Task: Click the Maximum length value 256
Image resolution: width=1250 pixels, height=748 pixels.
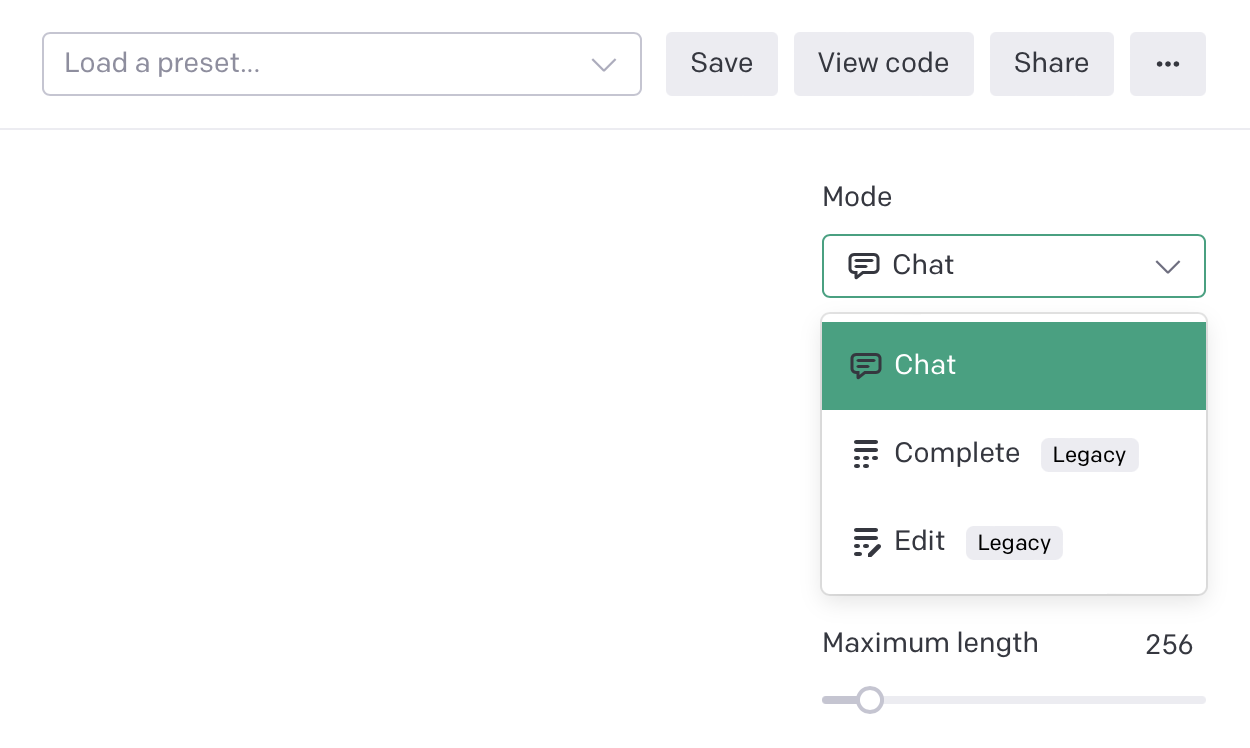Action: (x=1169, y=645)
